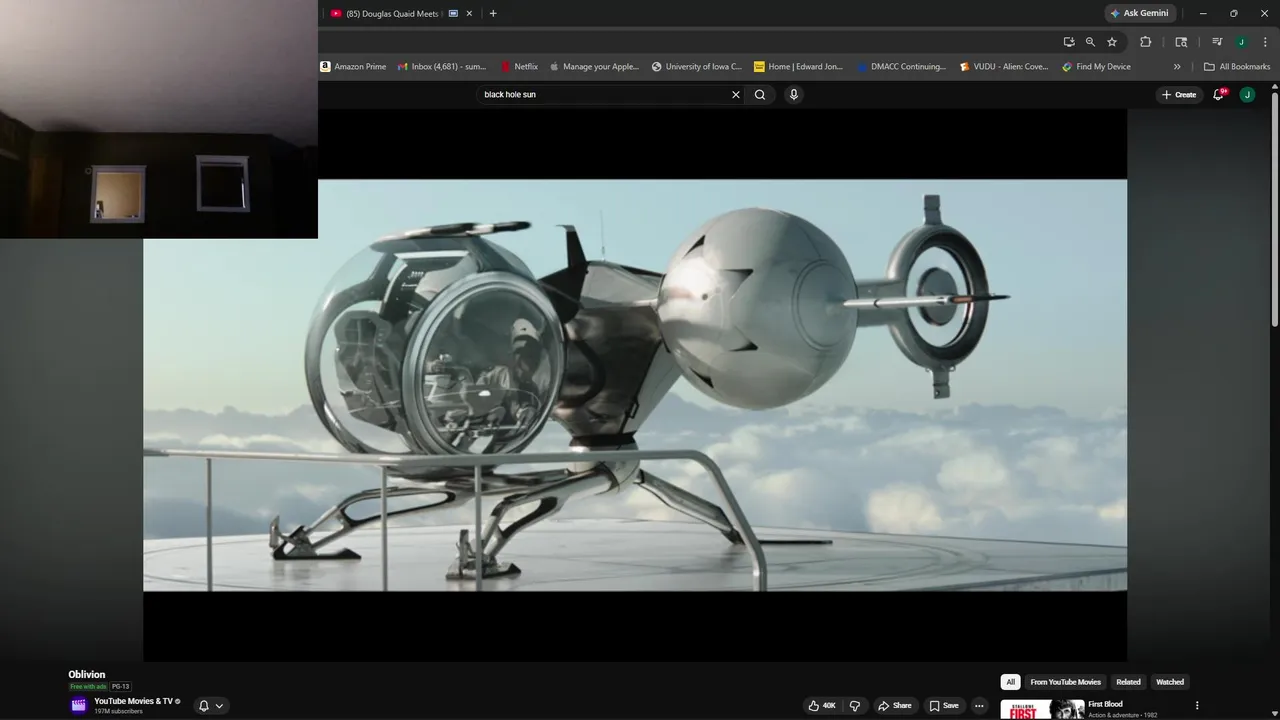Open YouTube notifications bell
Image resolution: width=1280 pixels, height=720 pixels.
coord(1218,95)
